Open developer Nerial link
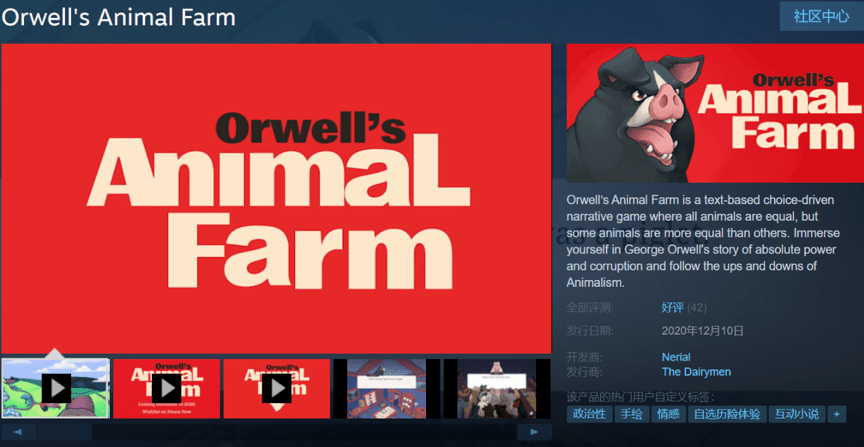Screen dimensions: 864x447 676,357
